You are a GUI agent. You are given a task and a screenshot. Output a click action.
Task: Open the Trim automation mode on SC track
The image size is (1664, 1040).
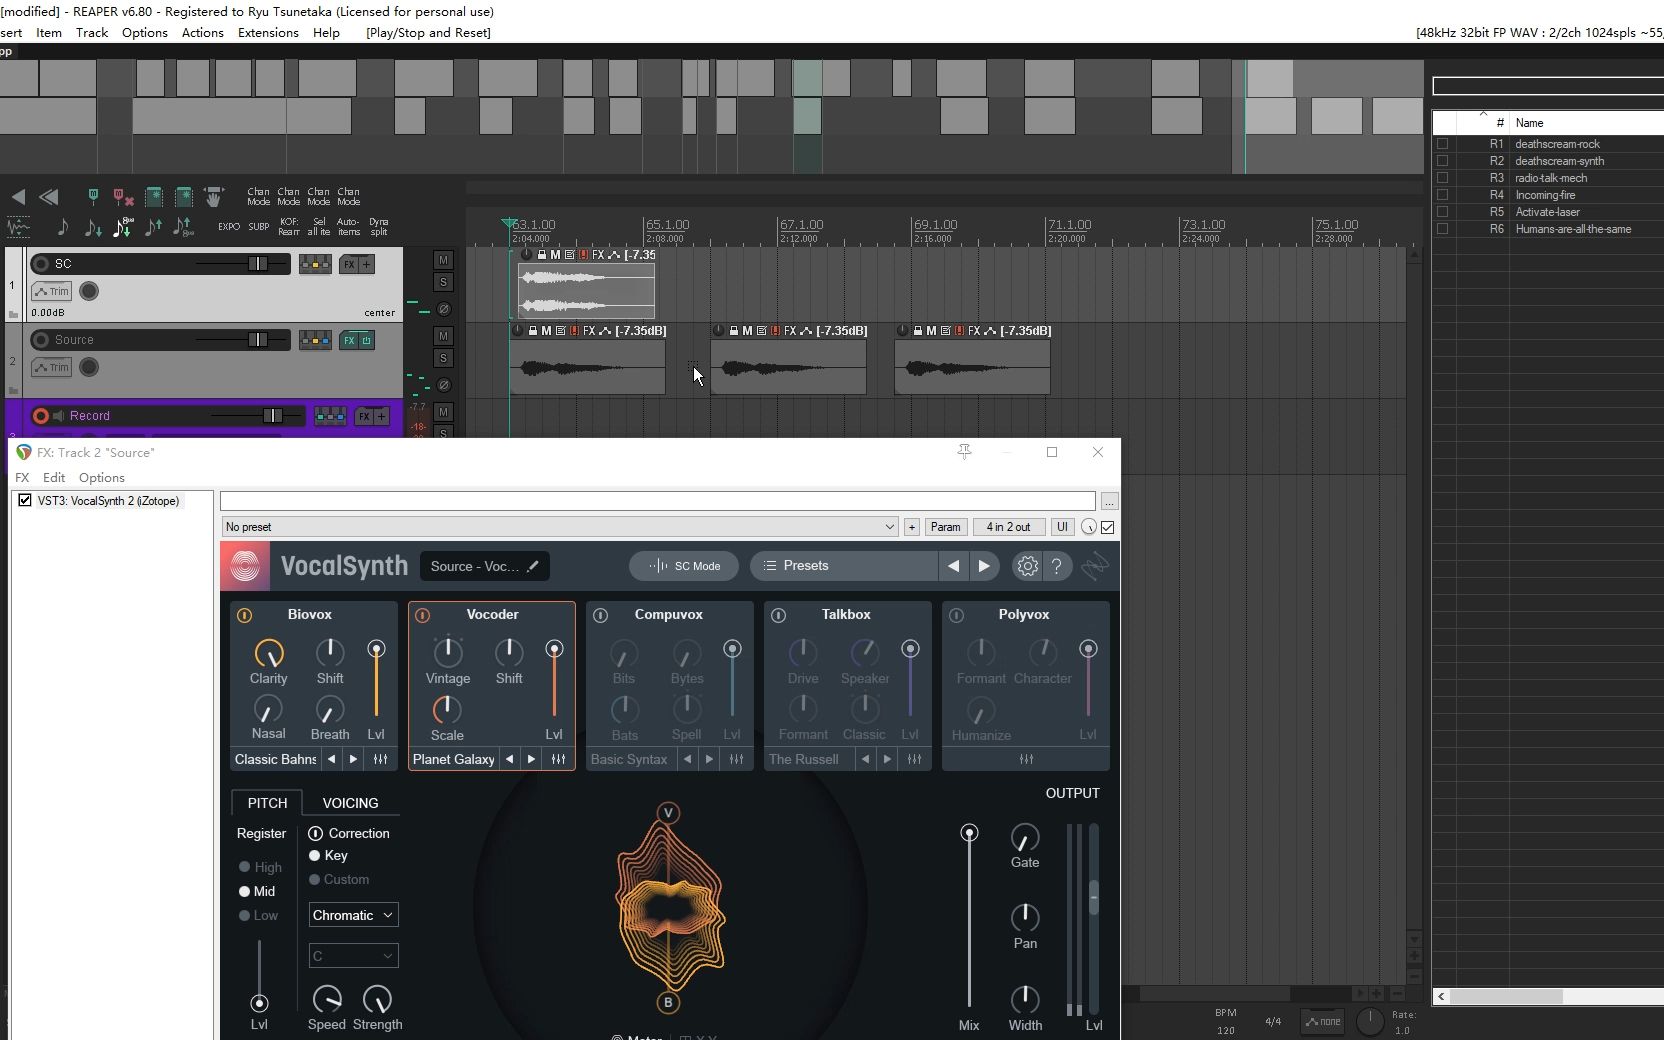[x=51, y=292]
